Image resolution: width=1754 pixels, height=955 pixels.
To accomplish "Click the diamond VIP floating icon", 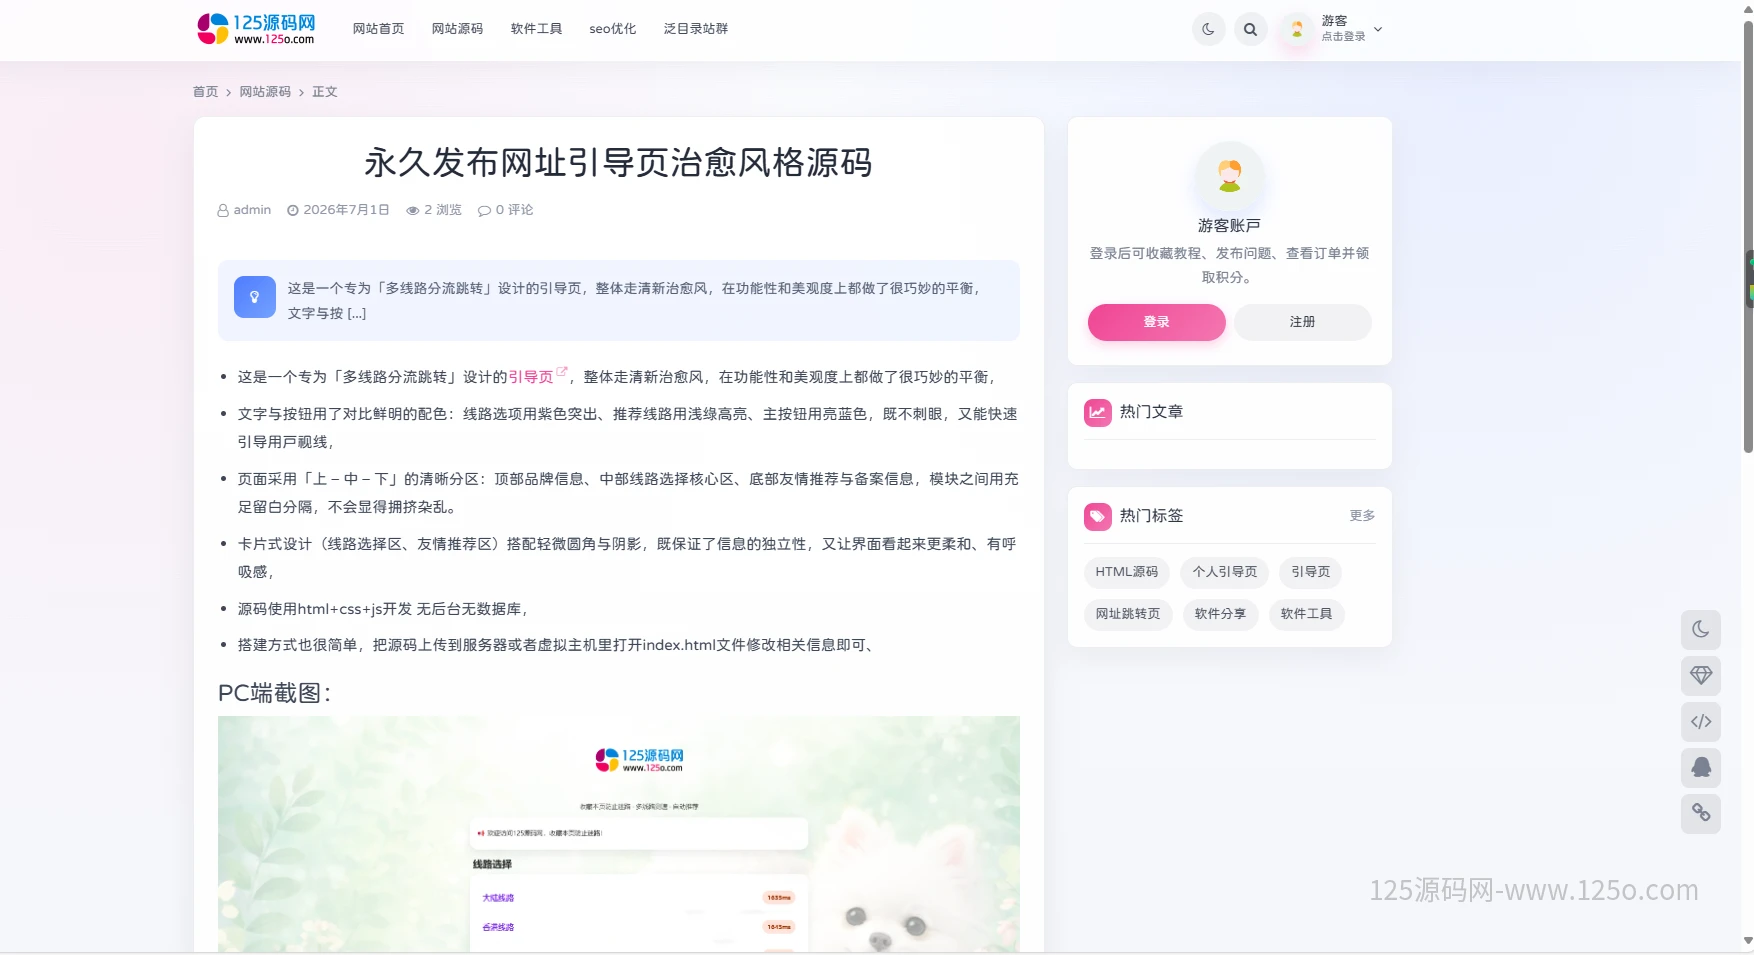I will pos(1701,676).
